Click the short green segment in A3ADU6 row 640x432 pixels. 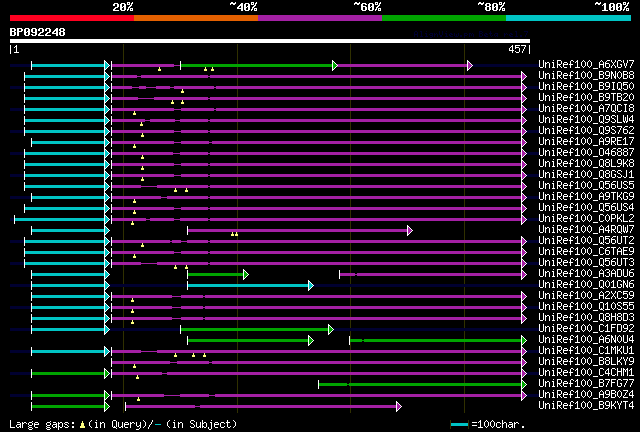coord(218,274)
